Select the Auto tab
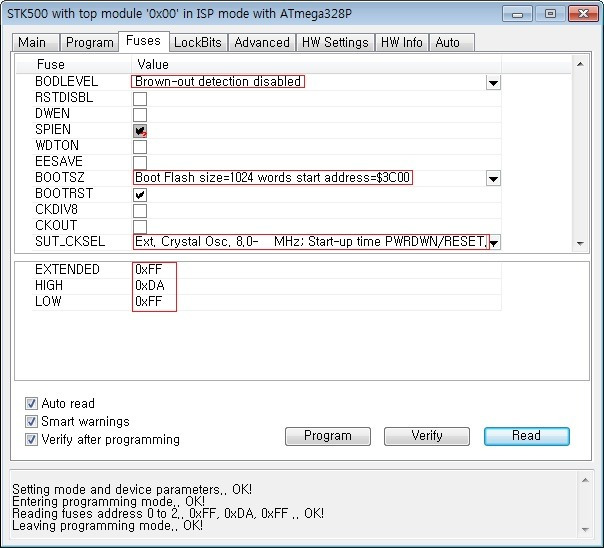 point(452,42)
